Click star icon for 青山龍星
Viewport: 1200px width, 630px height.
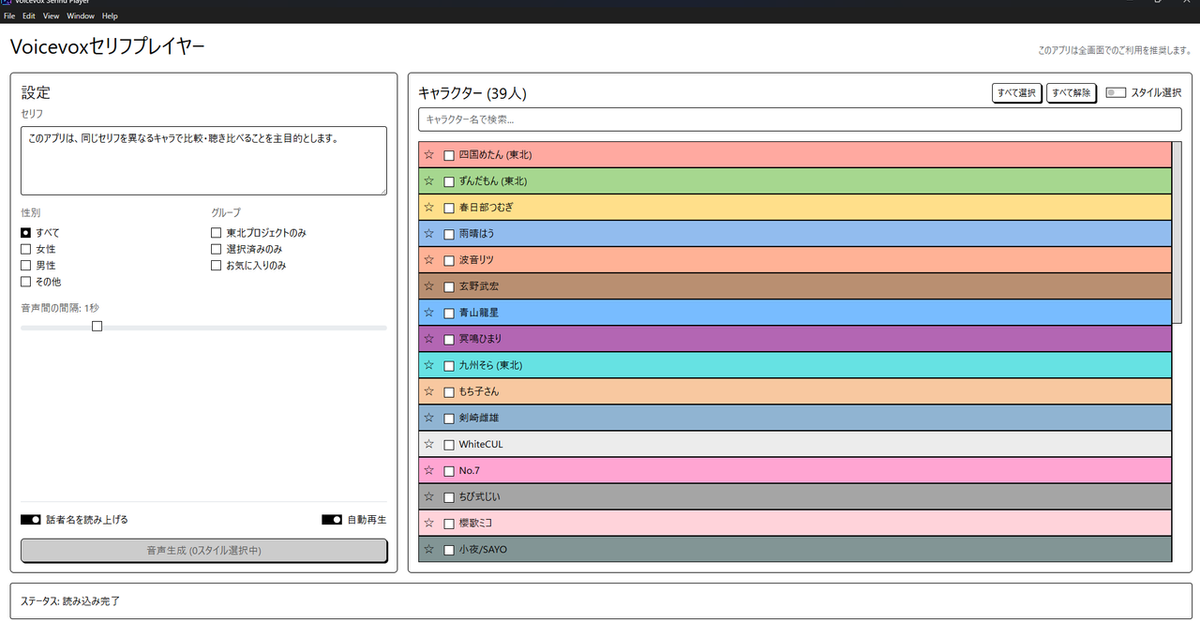coord(429,312)
